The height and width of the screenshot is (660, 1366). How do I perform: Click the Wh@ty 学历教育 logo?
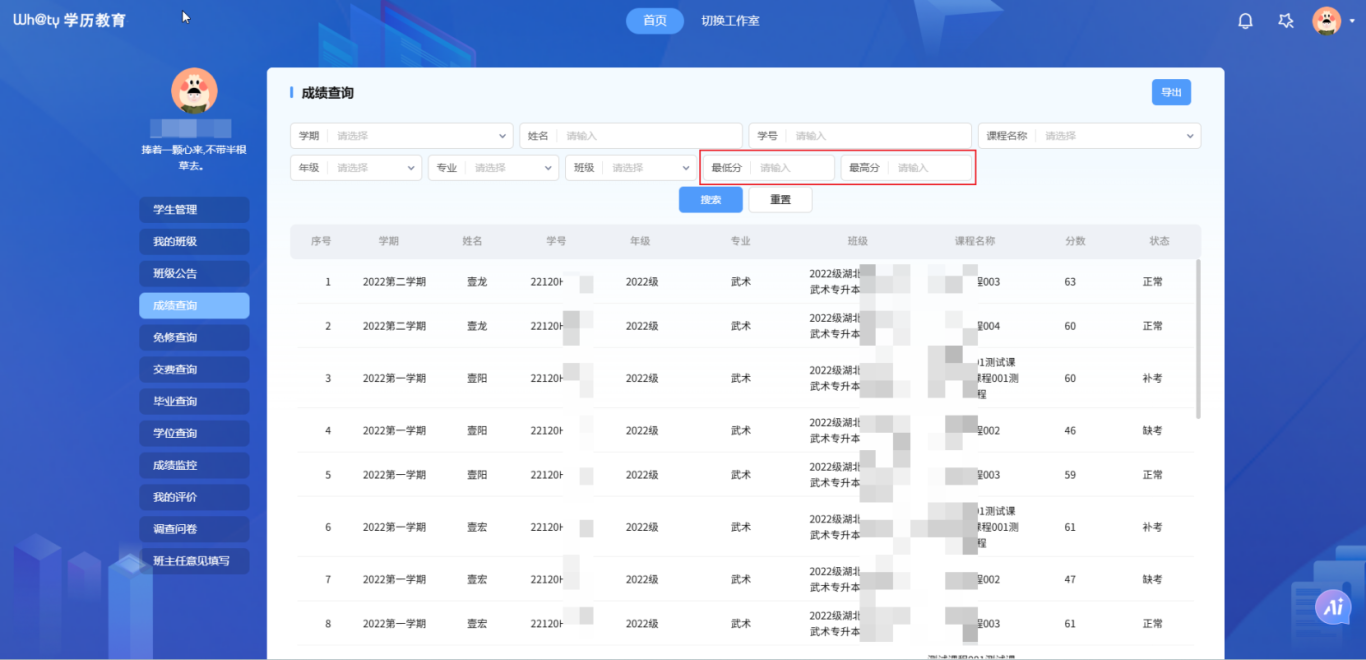click(69, 21)
